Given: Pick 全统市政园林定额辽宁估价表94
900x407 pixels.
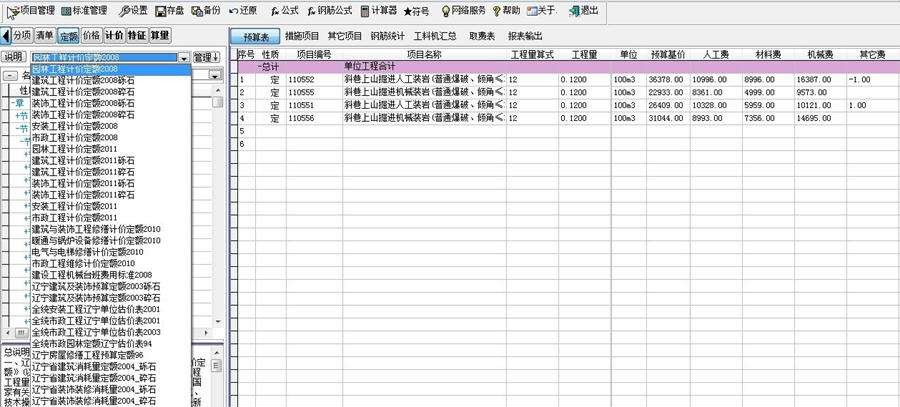Looking at the screenshot, I should click(x=92, y=344).
